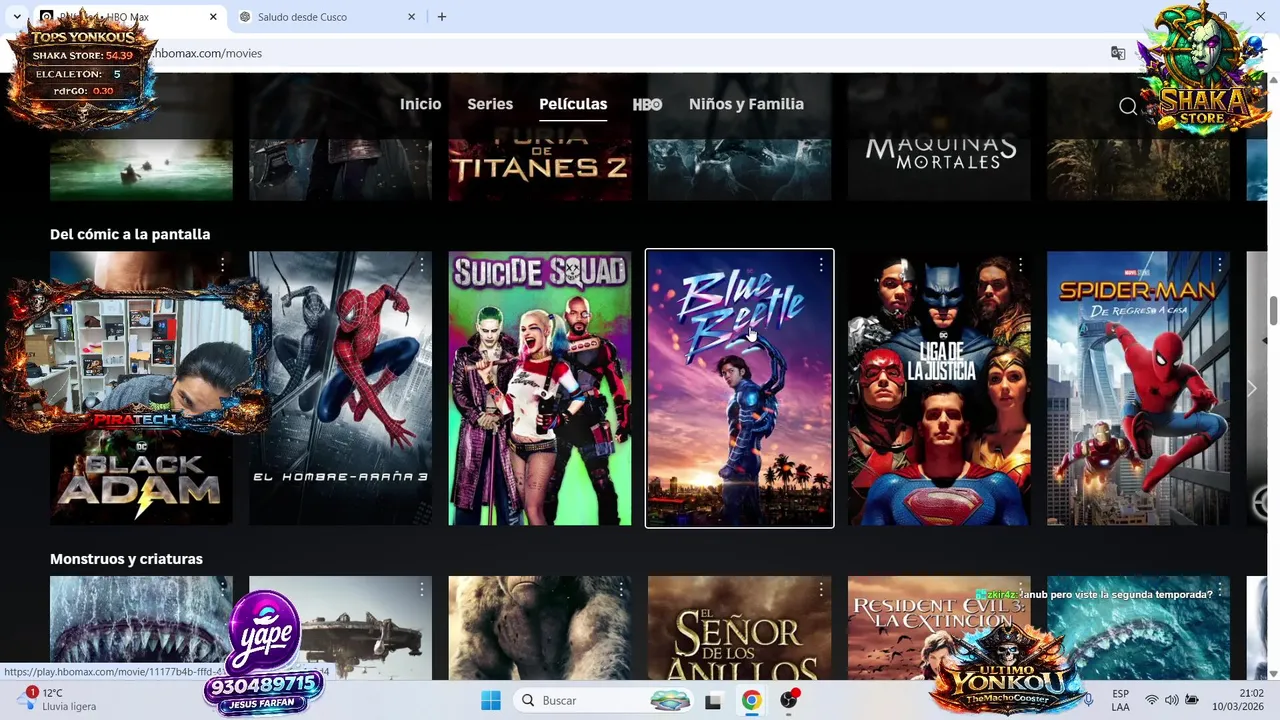Viewport: 1280px width, 720px height.
Task: Open the Series section
Action: point(490,104)
